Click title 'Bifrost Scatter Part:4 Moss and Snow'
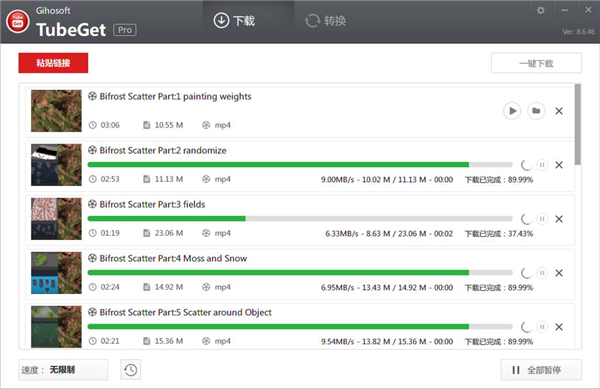The height and width of the screenshot is (389, 600). (173, 258)
